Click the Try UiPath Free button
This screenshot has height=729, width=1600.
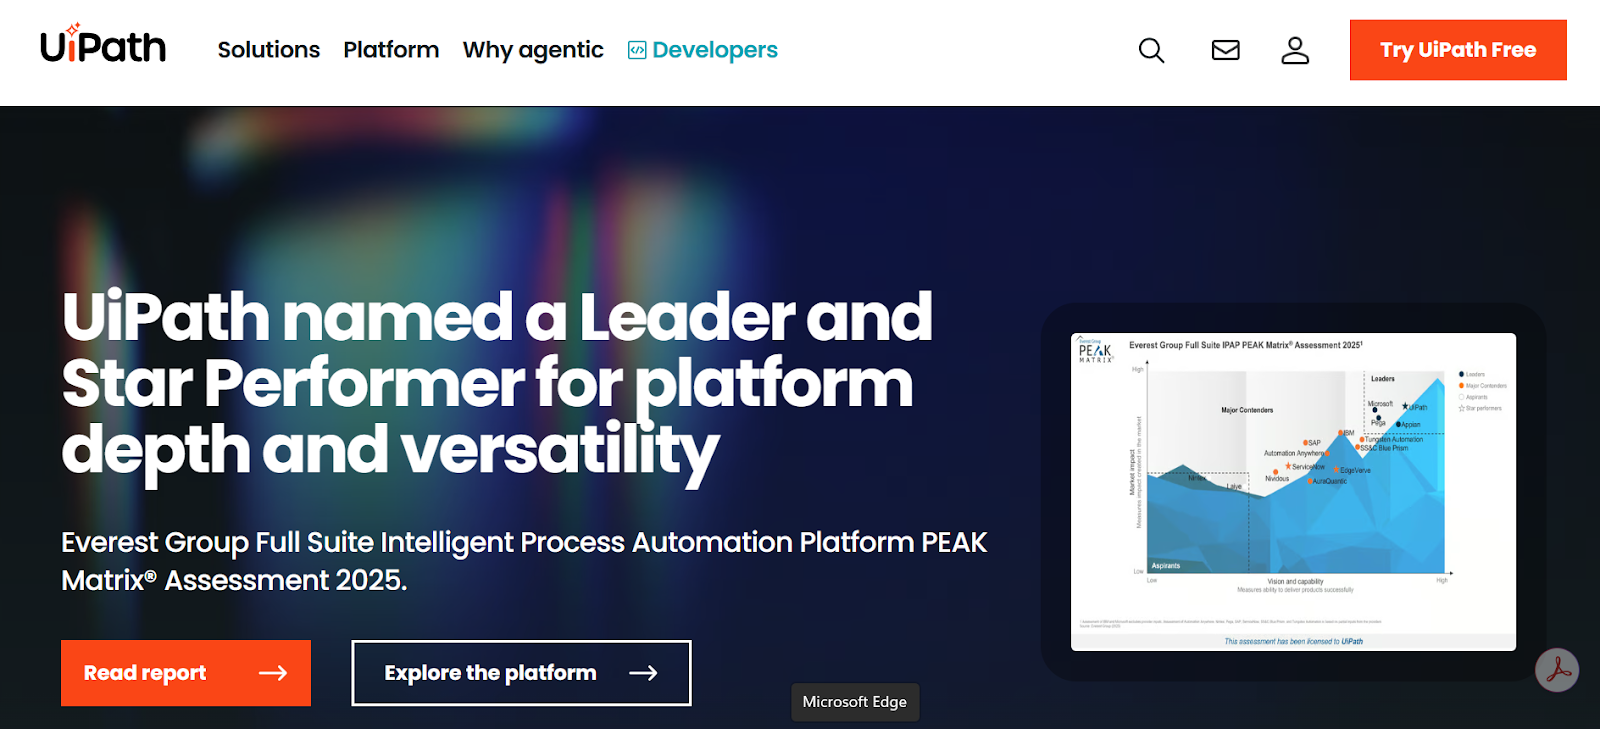[x=1458, y=50]
